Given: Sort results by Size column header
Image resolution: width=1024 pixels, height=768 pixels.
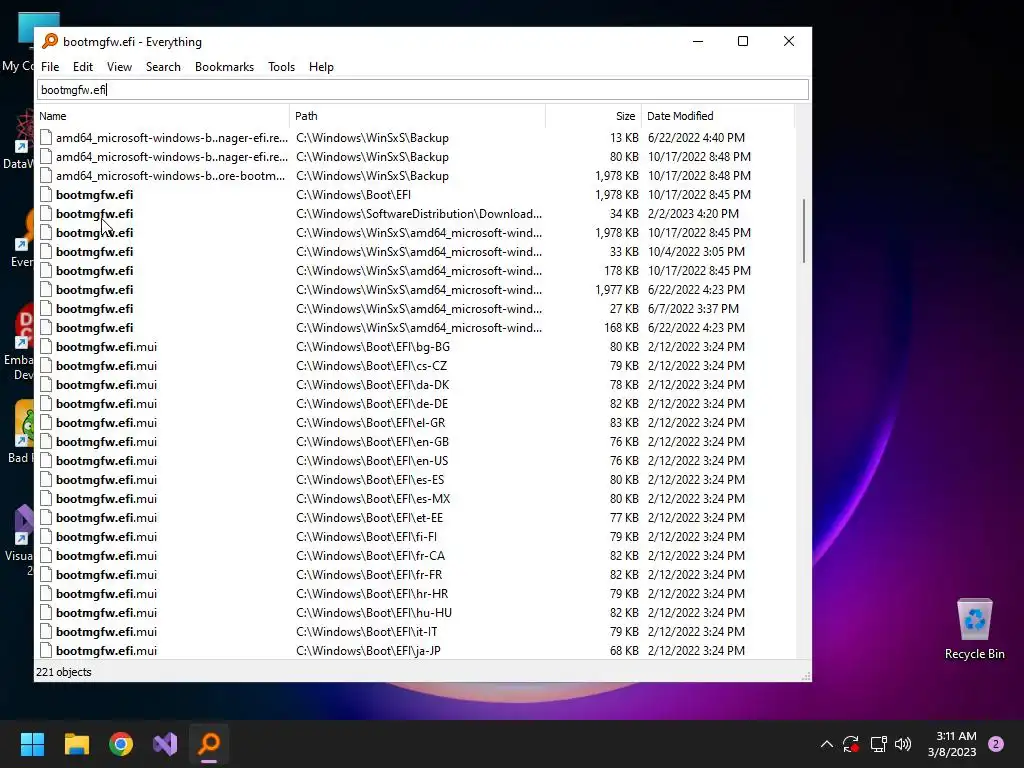Looking at the screenshot, I should coord(593,116).
